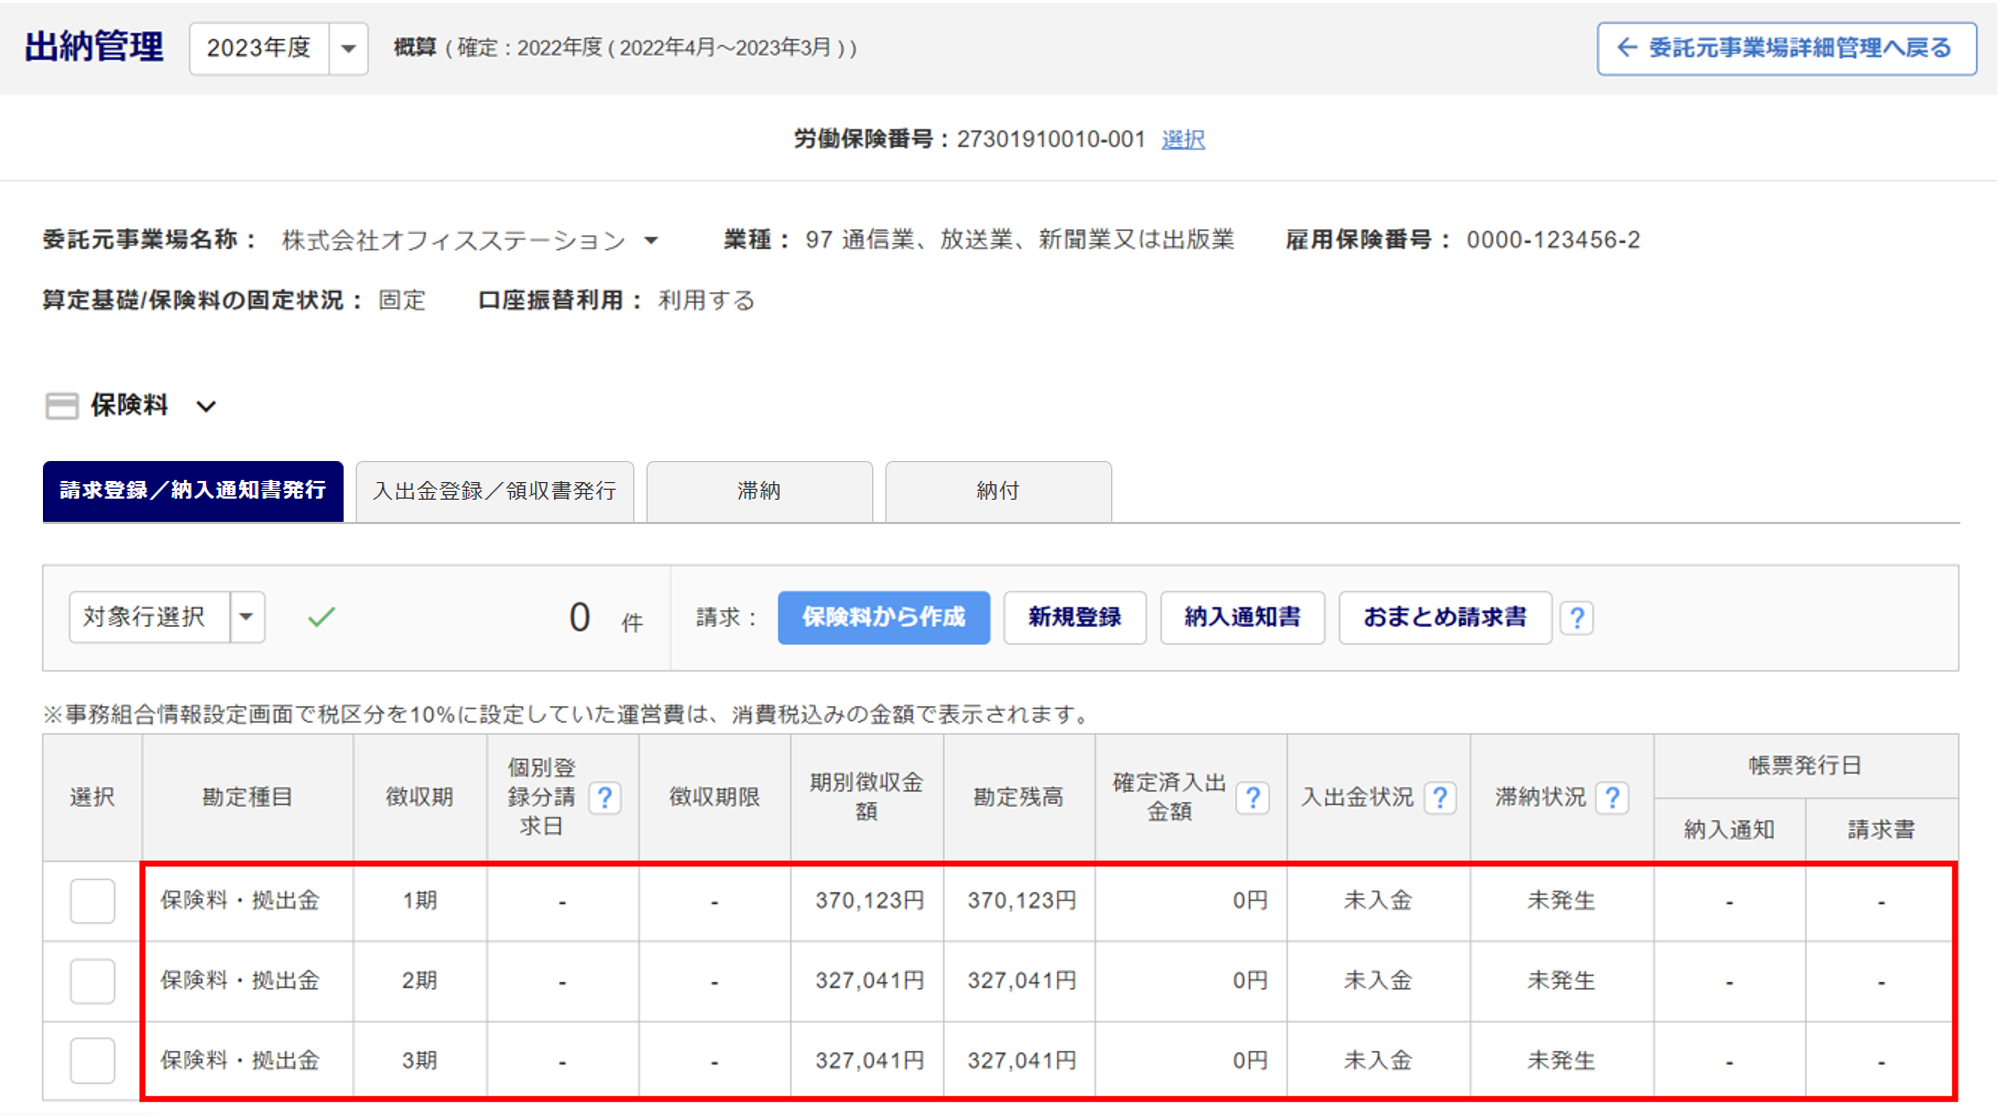Open the 滞納 tab

click(x=759, y=491)
